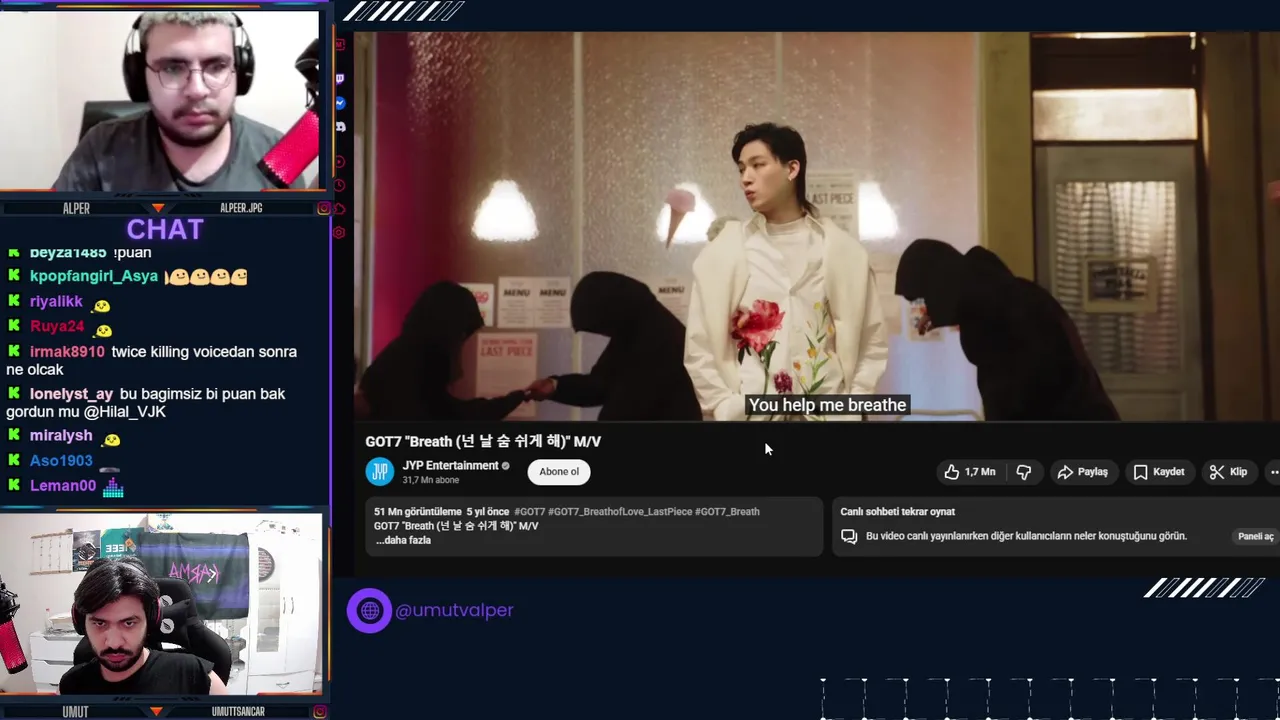Screen dimensions: 1280x720
Task: Open the #GOT7_BreathofLove_LastPiece hashtag
Action: pyautogui.click(x=620, y=512)
